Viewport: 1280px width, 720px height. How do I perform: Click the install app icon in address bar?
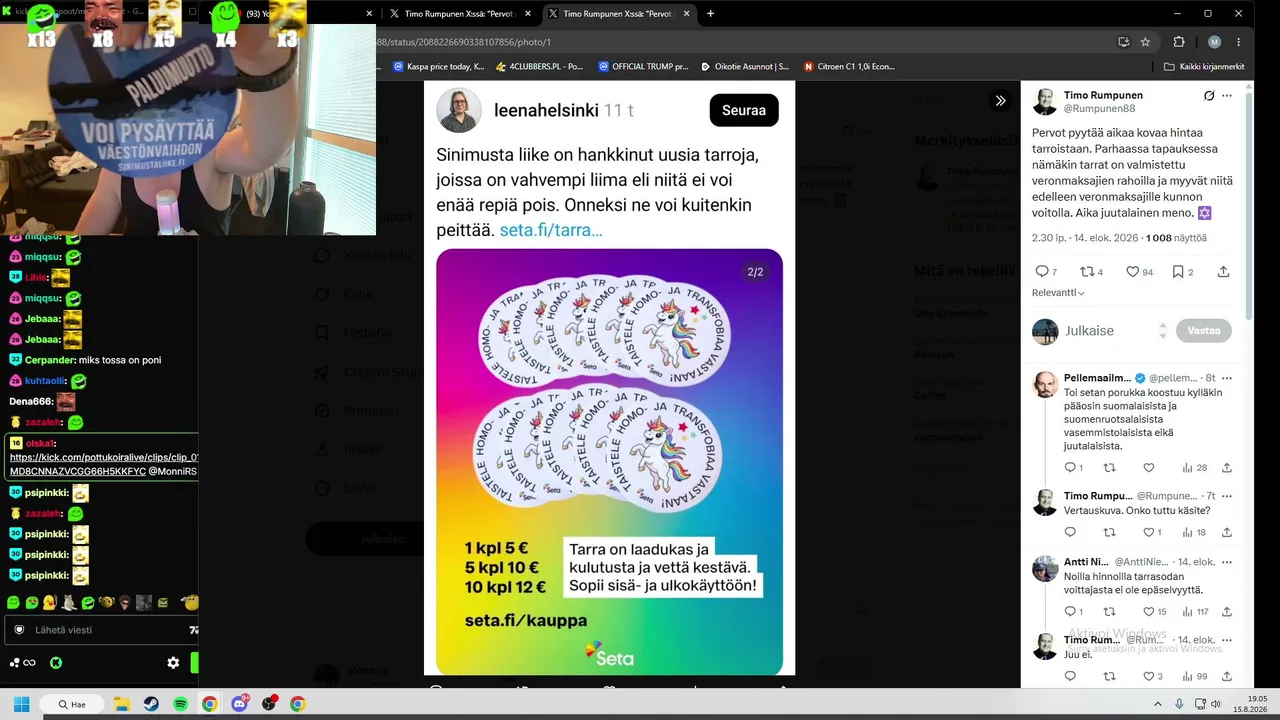[x=1123, y=42]
